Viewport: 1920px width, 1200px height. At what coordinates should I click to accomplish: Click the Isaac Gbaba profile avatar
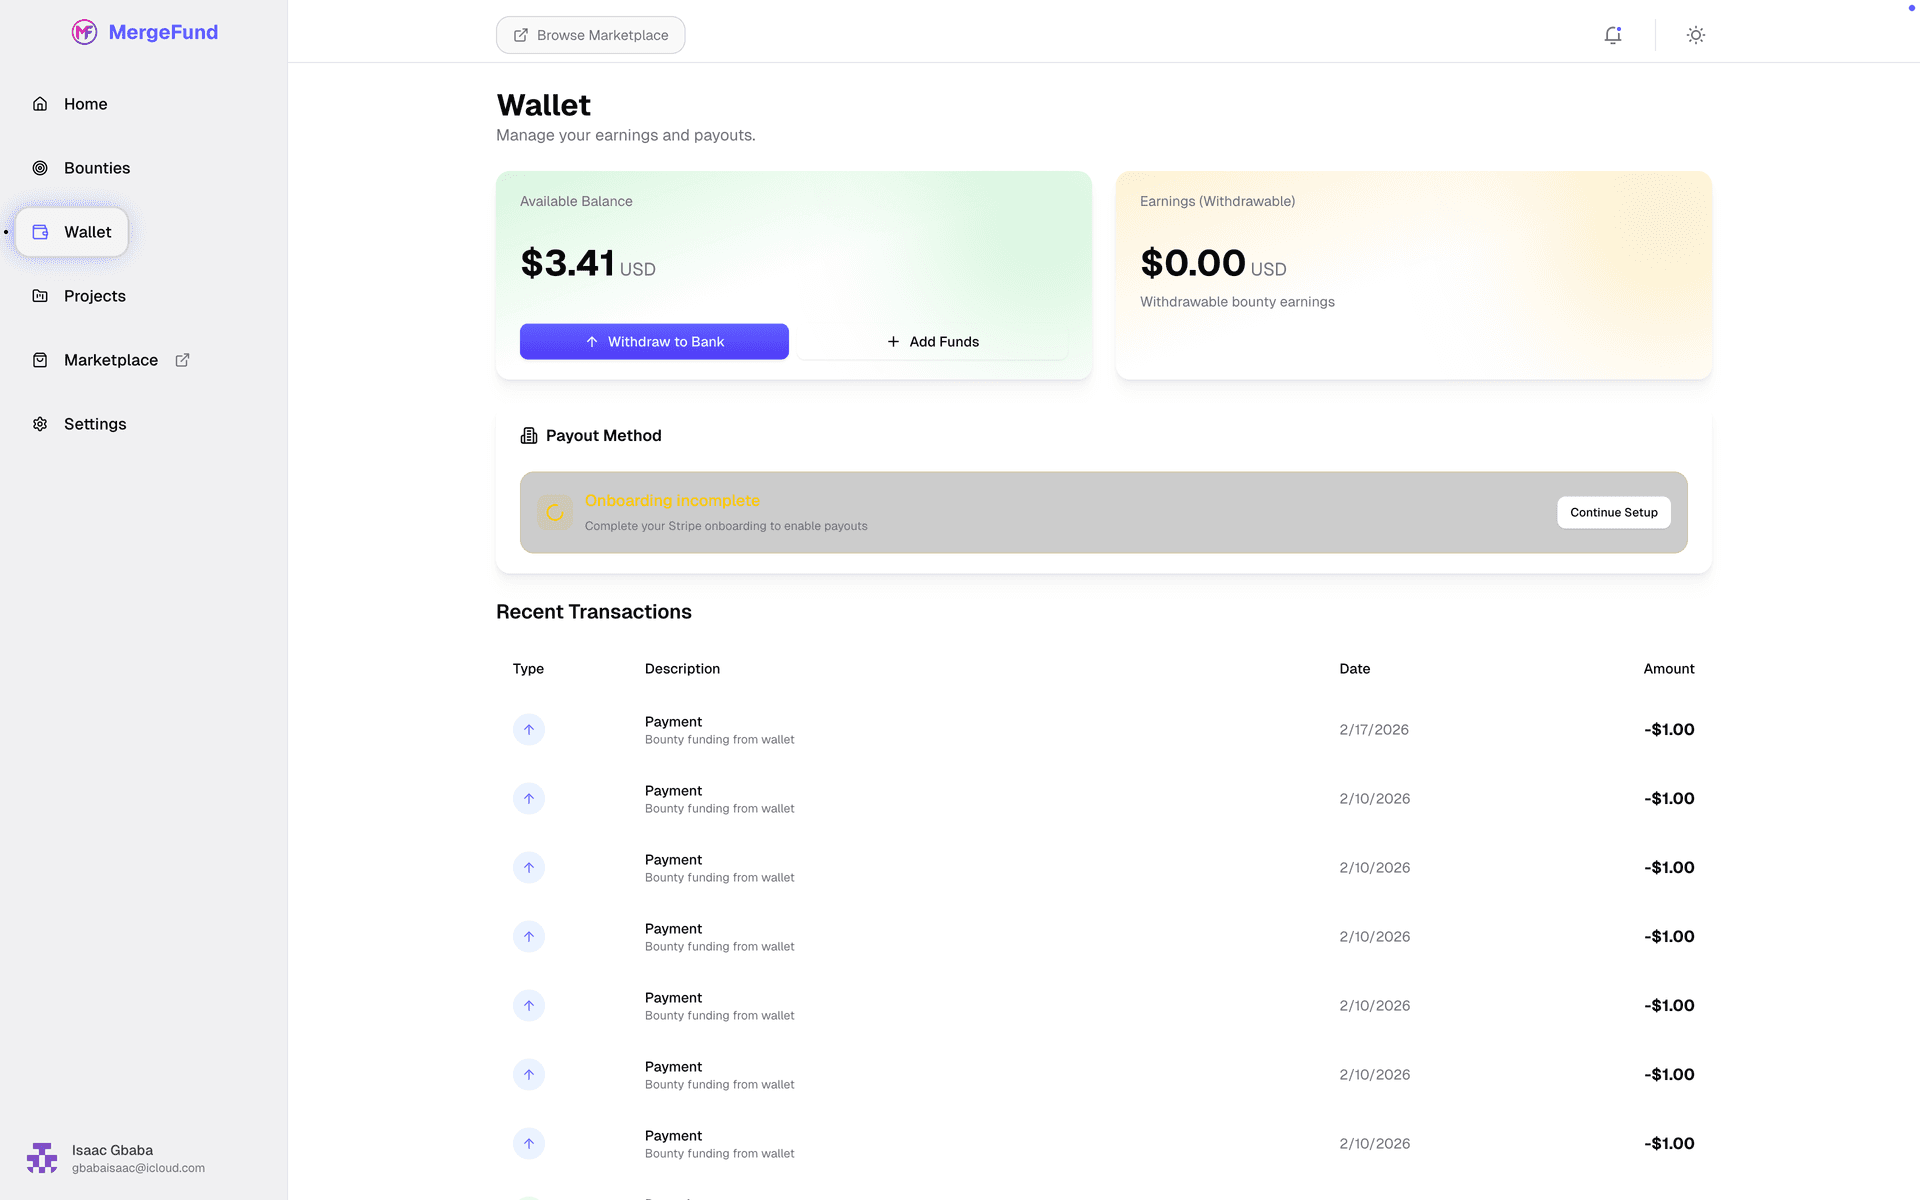[x=41, y=1157]
